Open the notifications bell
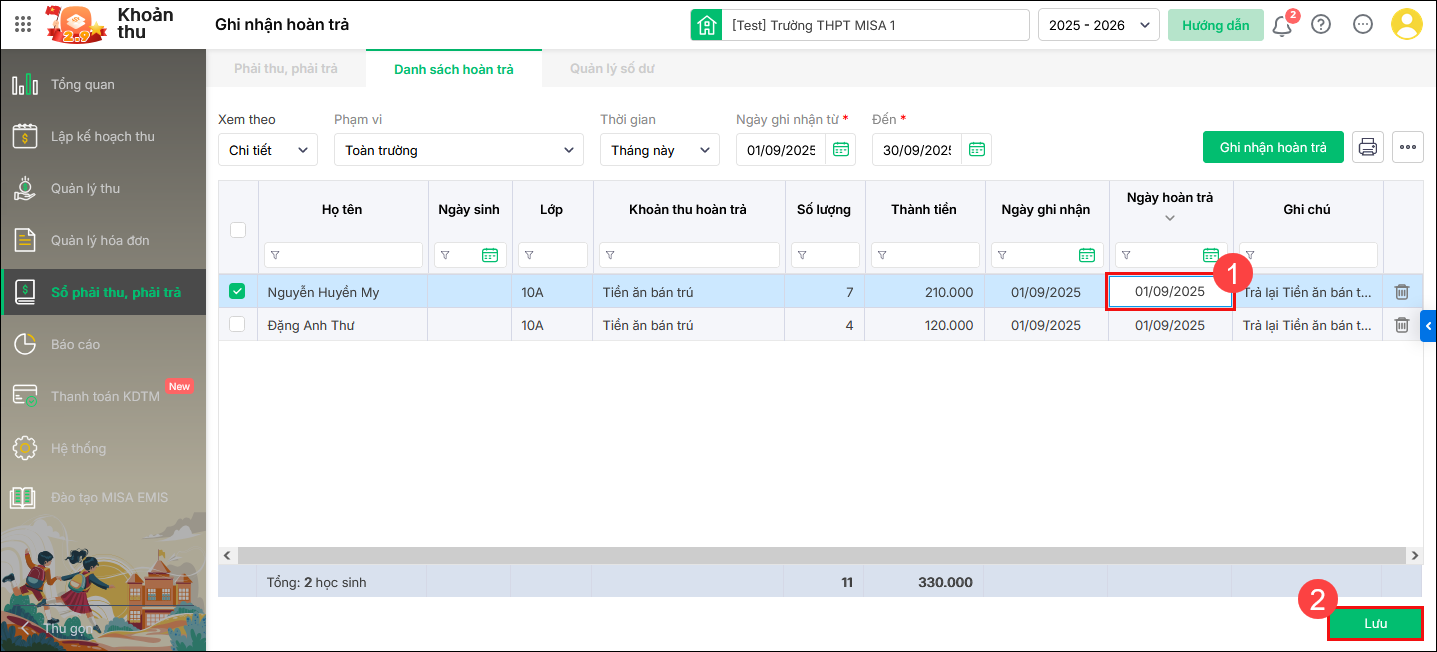This screenshot has width=1437, height=652. point(1282,25)
